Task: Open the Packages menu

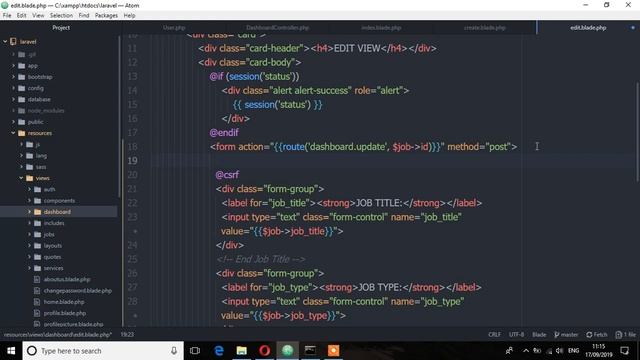Action: coord(106,16)
